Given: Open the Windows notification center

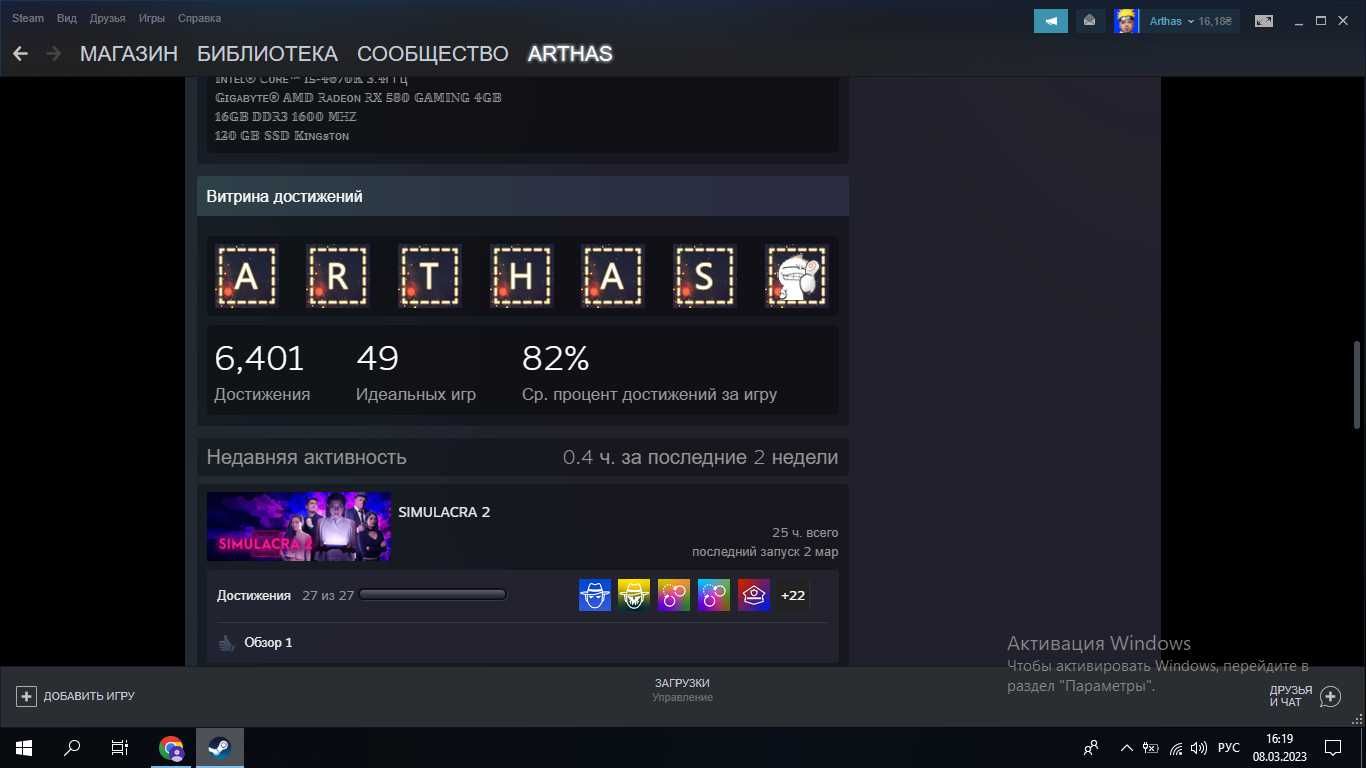Looking at the screenshot, I should (x=1333, y=747).
